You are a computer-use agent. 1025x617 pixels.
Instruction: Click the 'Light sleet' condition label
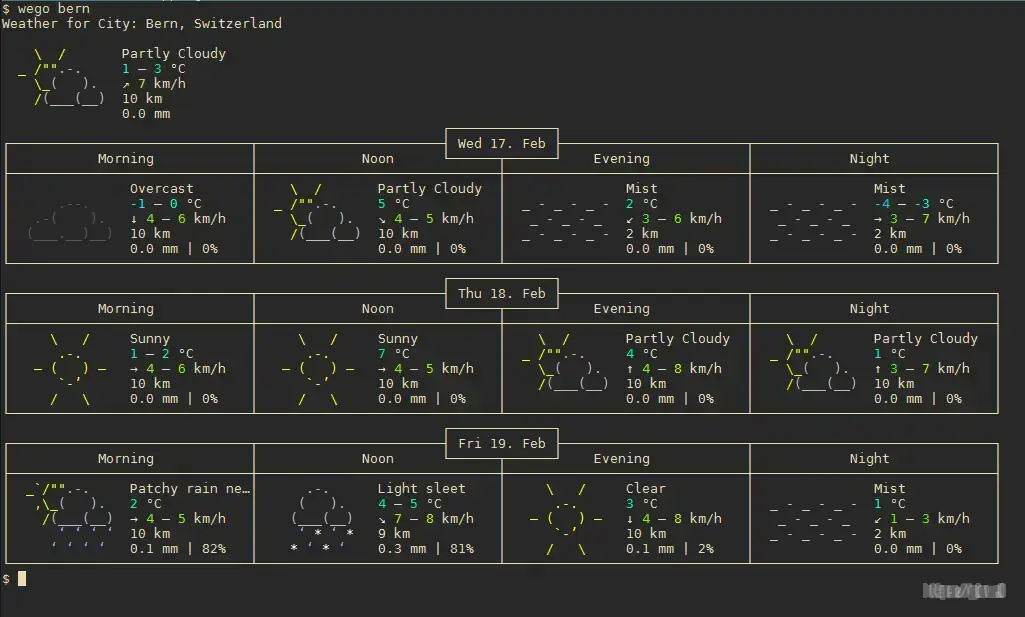(x=422, y=488)
